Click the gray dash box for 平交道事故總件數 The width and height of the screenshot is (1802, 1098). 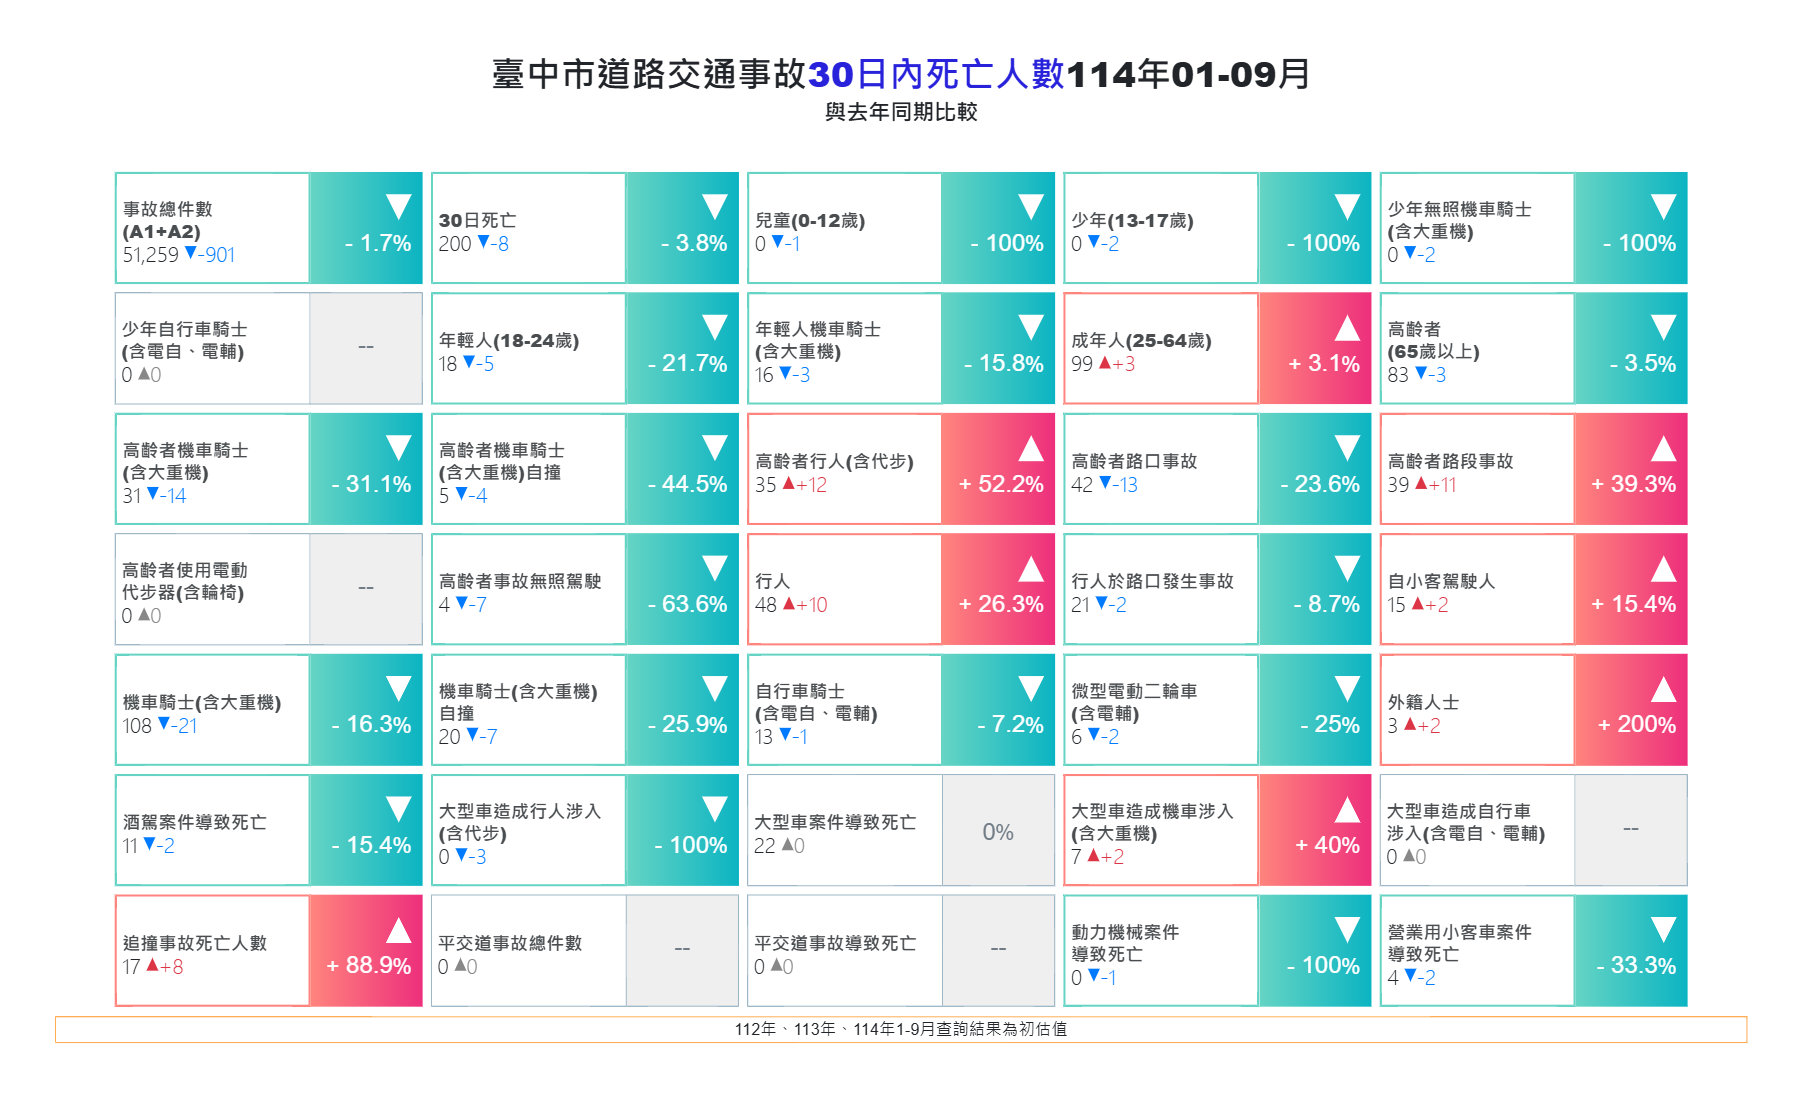(x=682, y=950)
